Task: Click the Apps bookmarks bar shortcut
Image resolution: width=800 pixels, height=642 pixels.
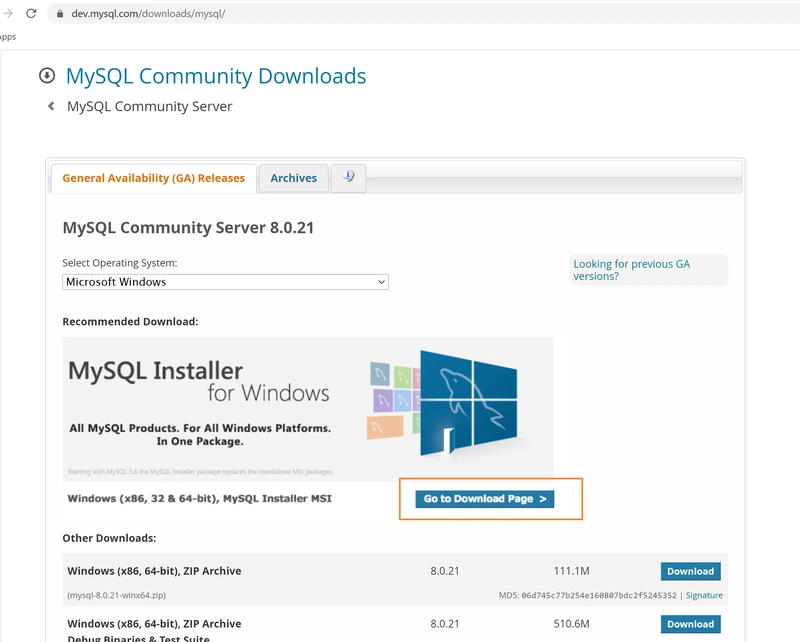Action: click(x=7, y=37)
